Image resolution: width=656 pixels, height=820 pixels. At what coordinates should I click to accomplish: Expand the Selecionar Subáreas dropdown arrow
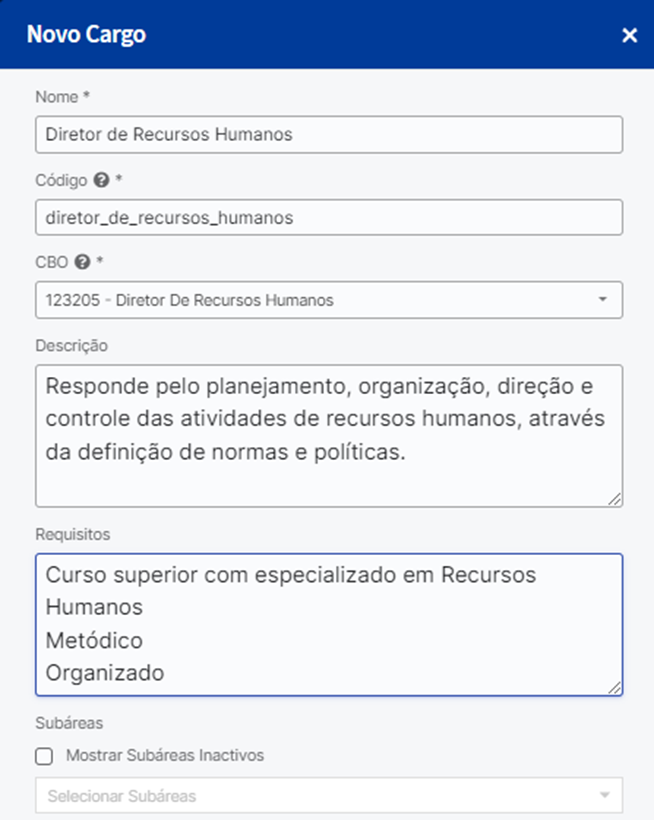pos(603,796)
